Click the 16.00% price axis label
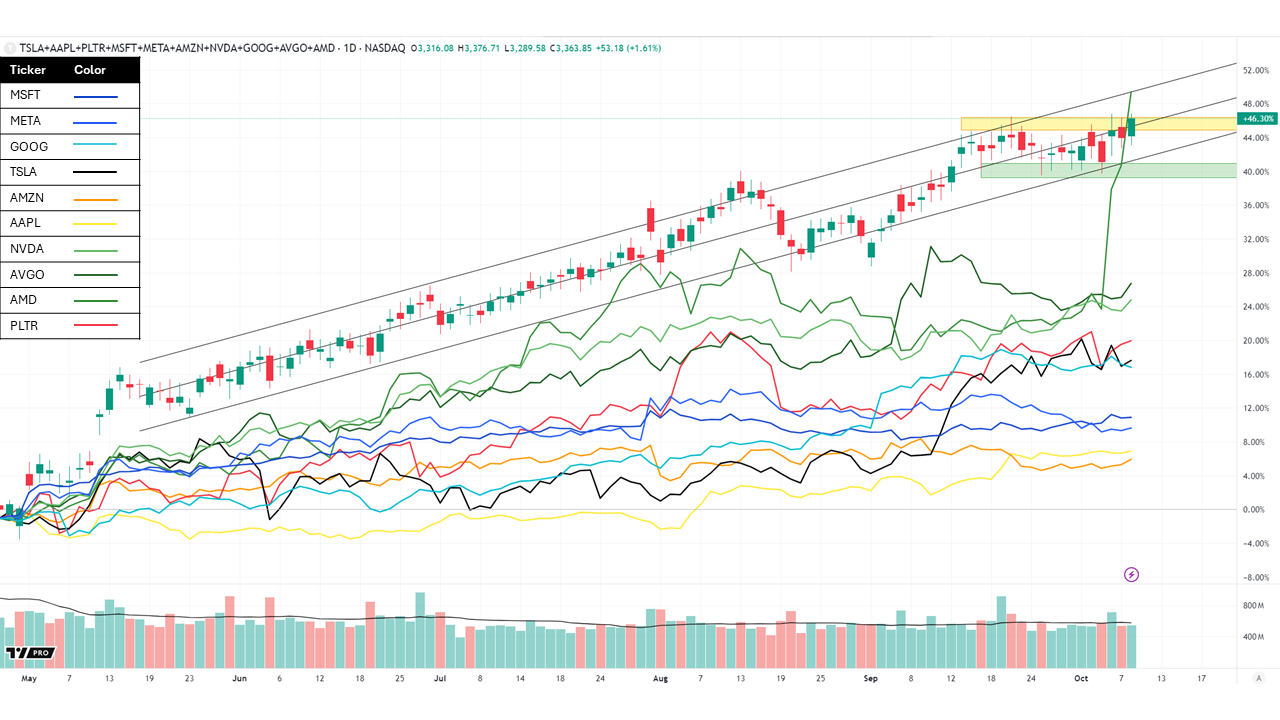The width and height of the screenshot is (1280, 720). click(1256, 375)
